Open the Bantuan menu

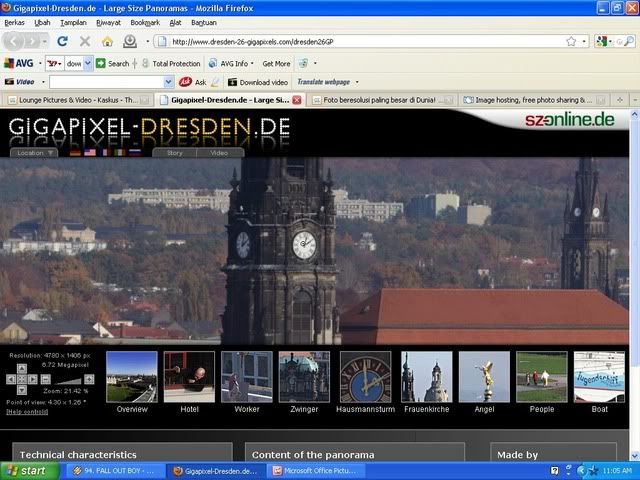click(204, 23)
